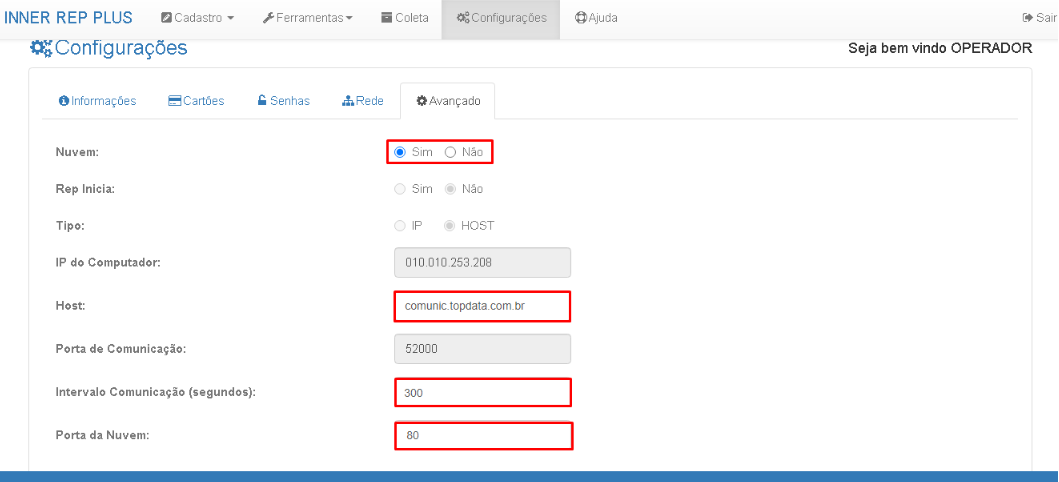Select Não for Nuvem option
1059x482 pixels.
(450, 152)
